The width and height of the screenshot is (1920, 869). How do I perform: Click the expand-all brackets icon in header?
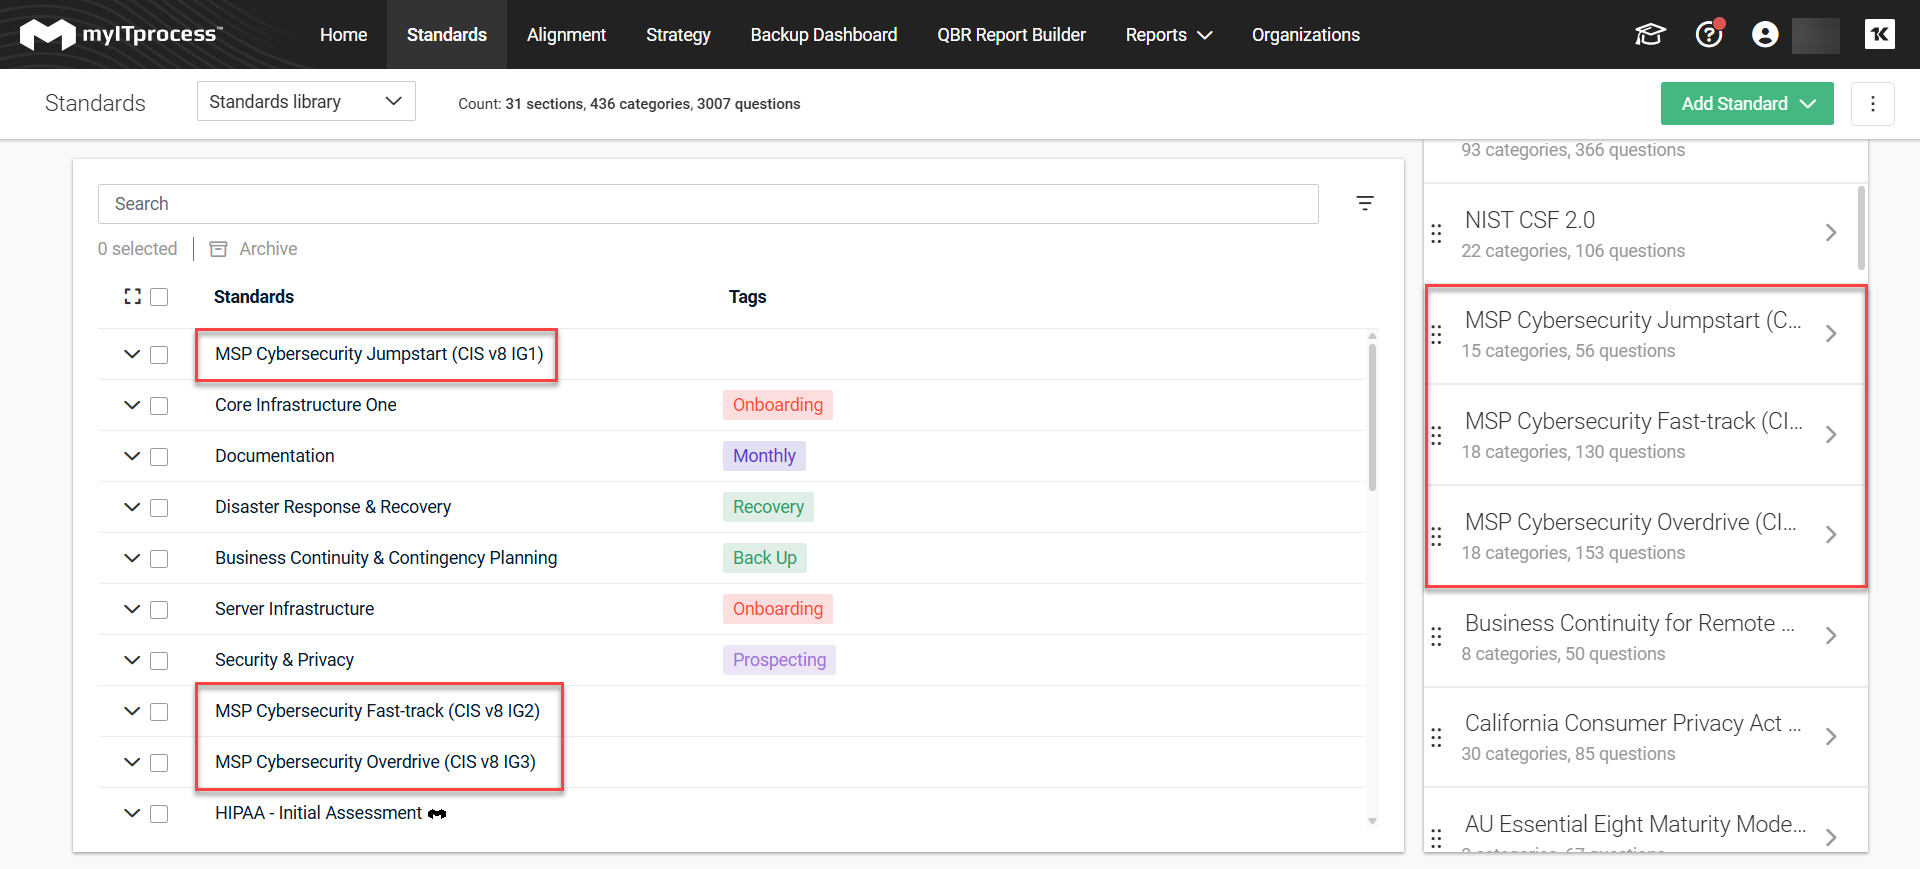pos(132,297)
